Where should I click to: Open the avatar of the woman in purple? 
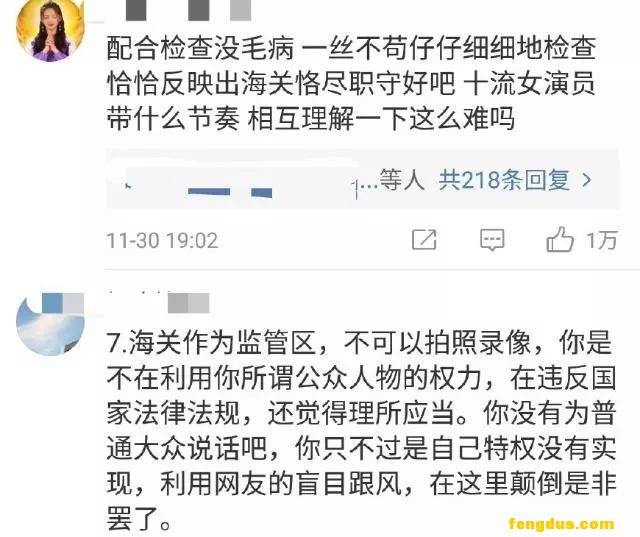pos(50,29)
